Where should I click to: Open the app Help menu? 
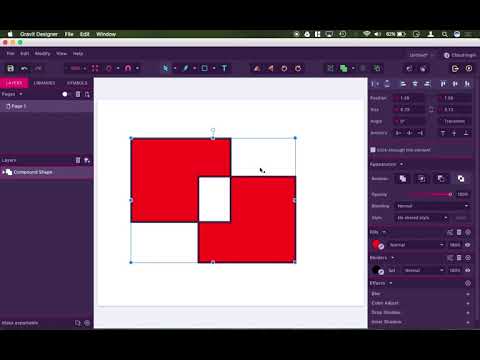coord(78,53)
